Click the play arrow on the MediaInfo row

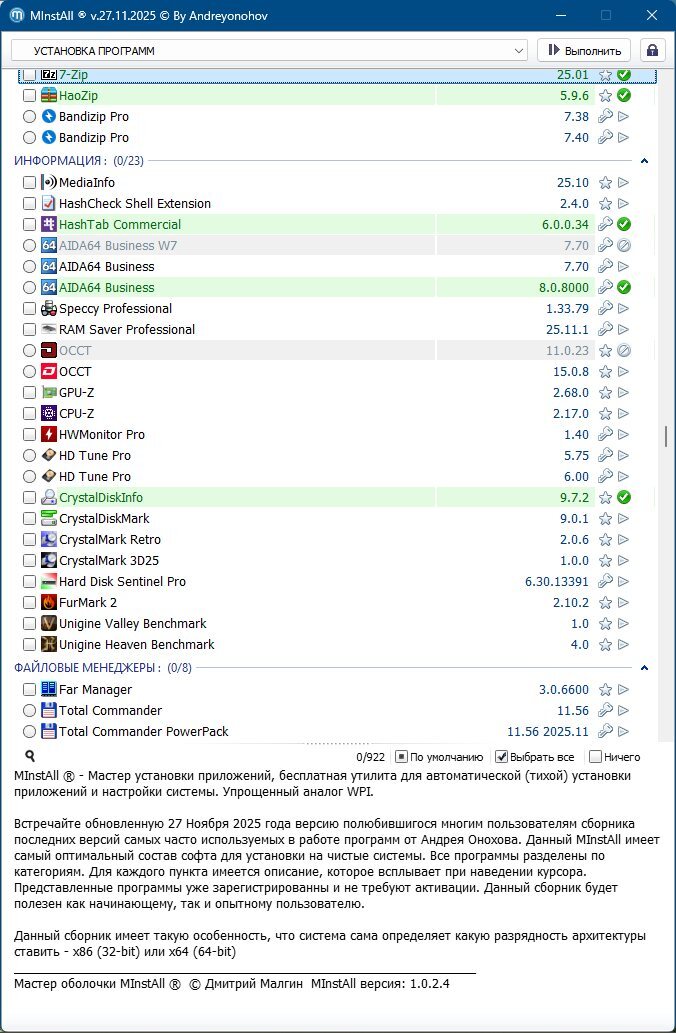[624, 183]
